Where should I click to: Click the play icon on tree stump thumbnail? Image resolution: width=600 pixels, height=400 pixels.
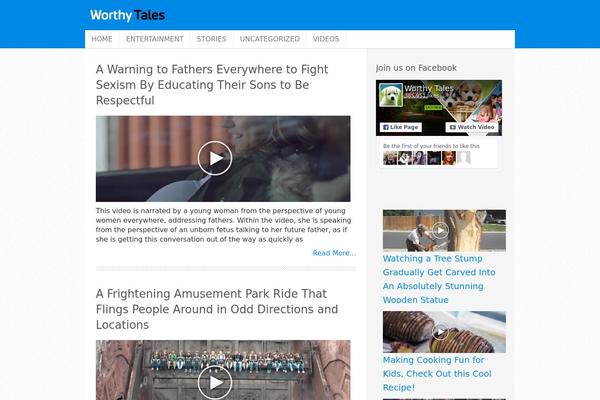pos(440,230)
